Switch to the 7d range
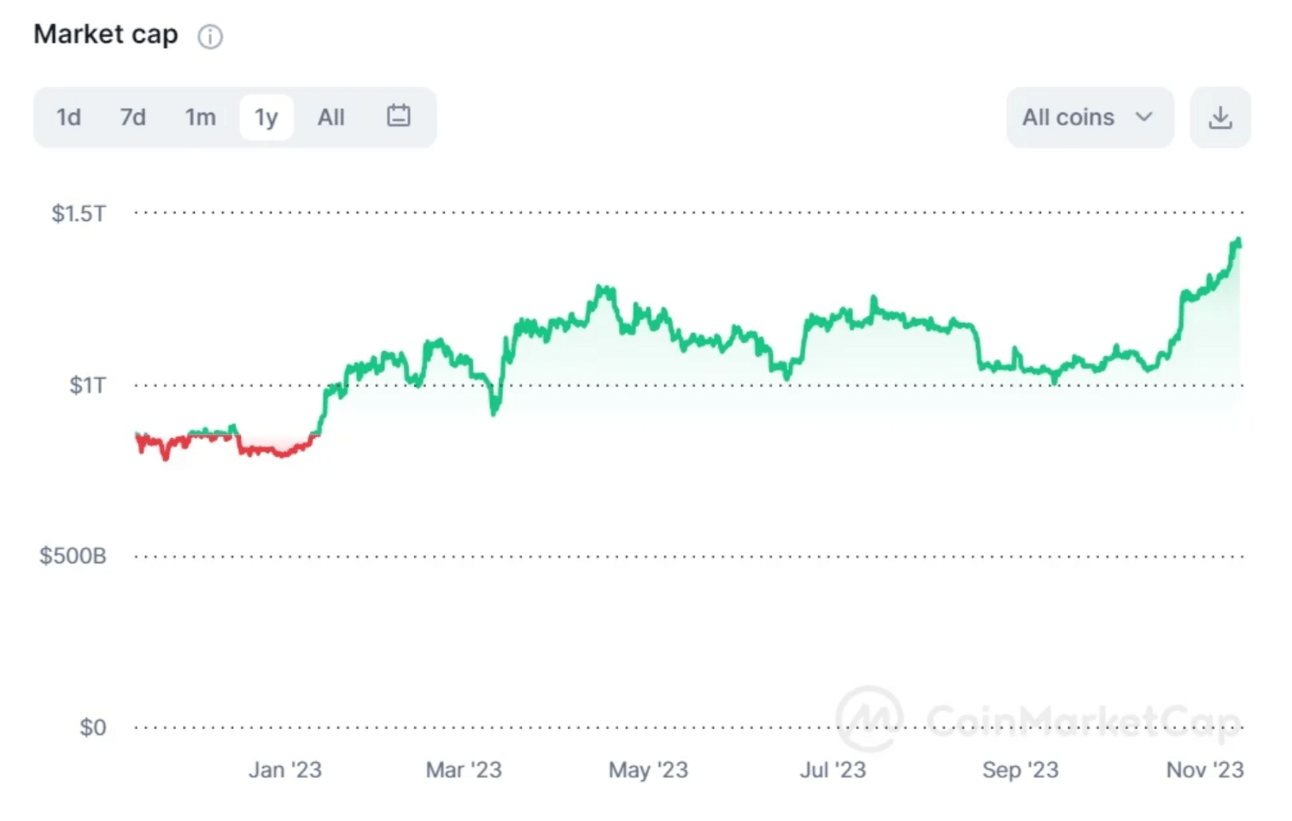 coord(133,117)
